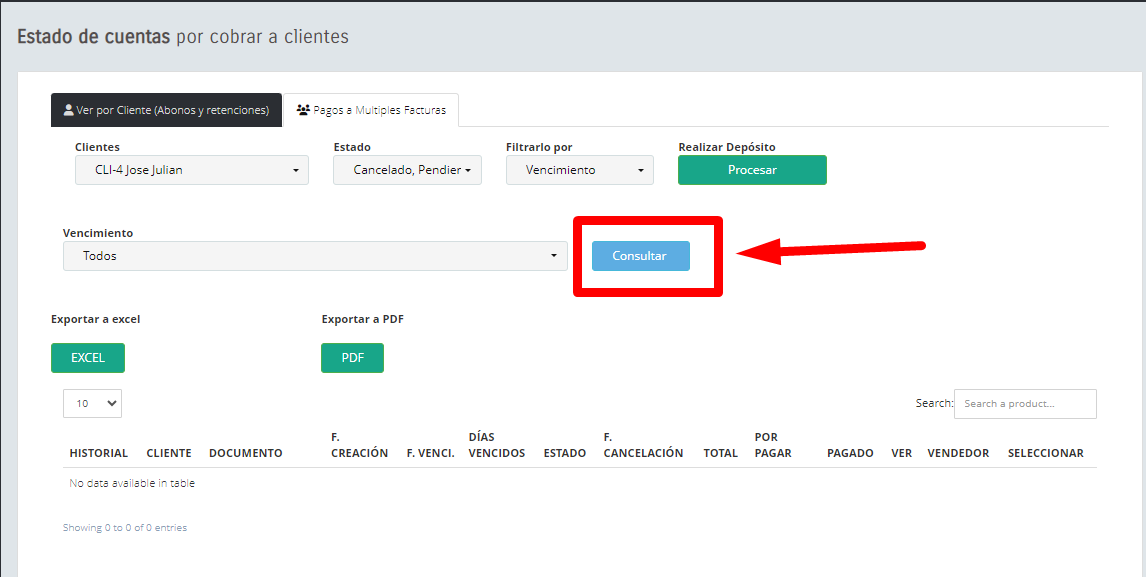Sort by HISTORIAL column header

pos(99,453)
